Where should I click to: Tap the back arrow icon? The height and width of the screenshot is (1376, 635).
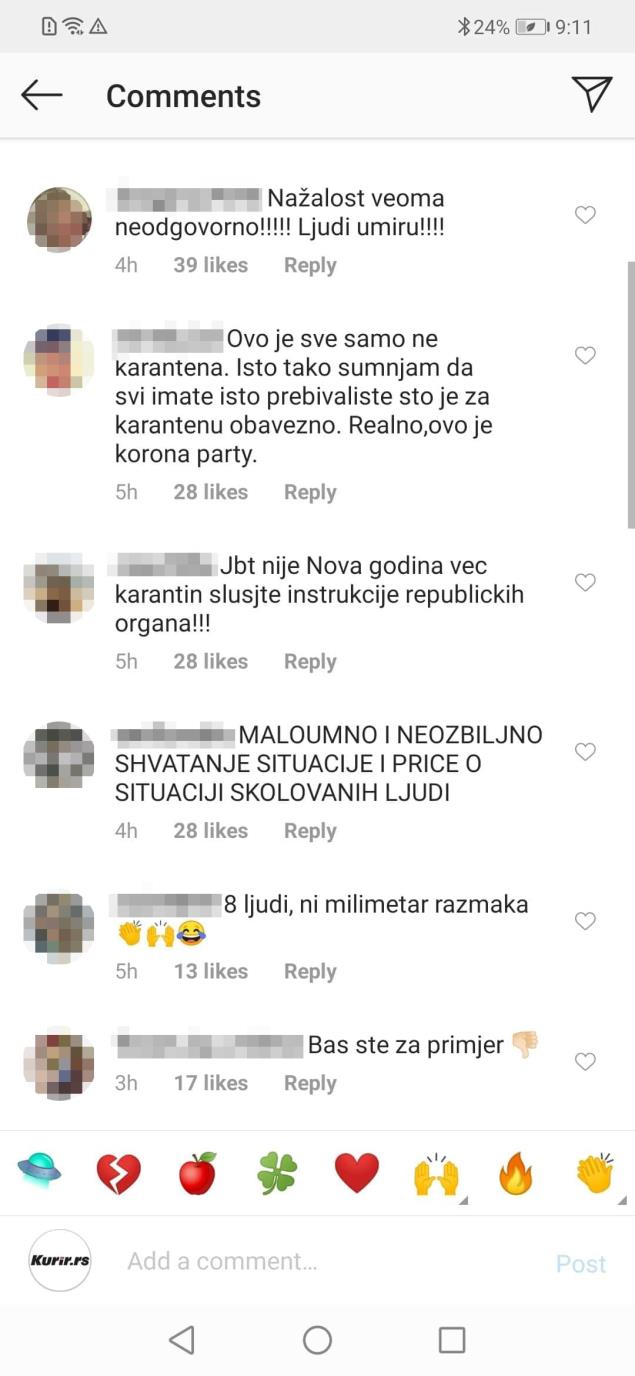coord(42,95)
